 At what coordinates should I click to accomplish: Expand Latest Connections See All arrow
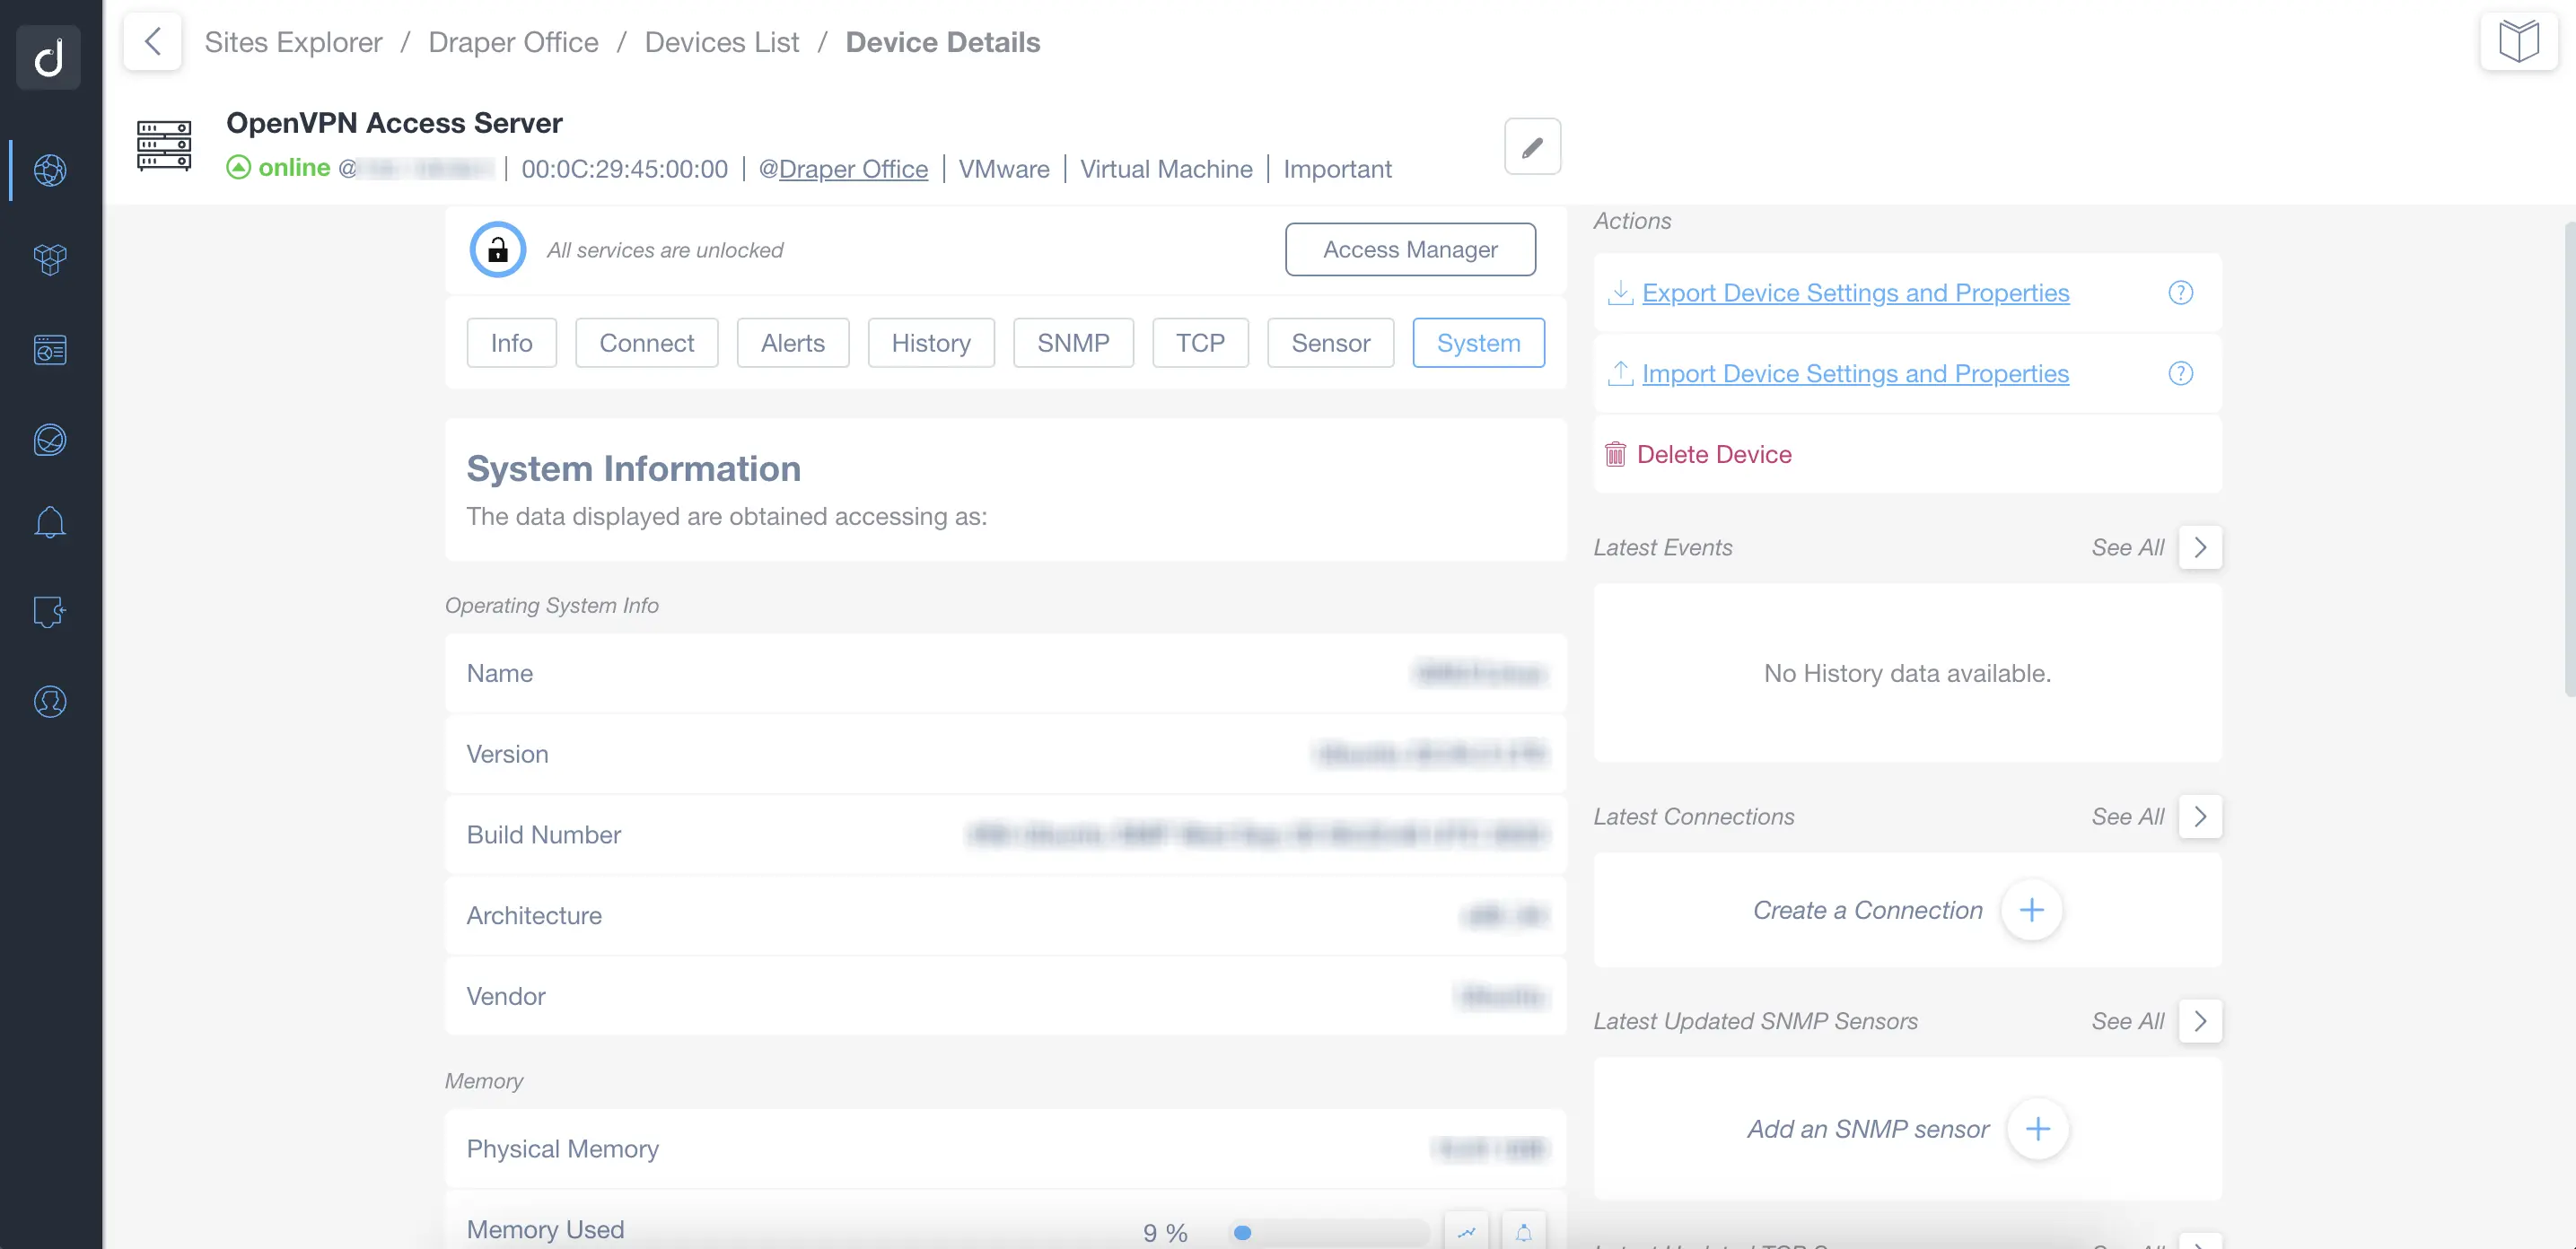pos(2200,817)
